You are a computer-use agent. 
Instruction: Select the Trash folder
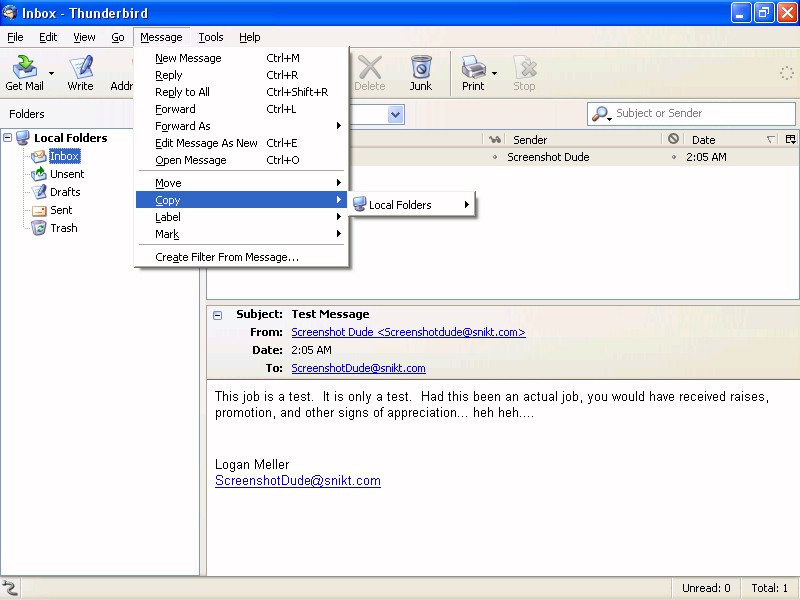pos(64,228)
